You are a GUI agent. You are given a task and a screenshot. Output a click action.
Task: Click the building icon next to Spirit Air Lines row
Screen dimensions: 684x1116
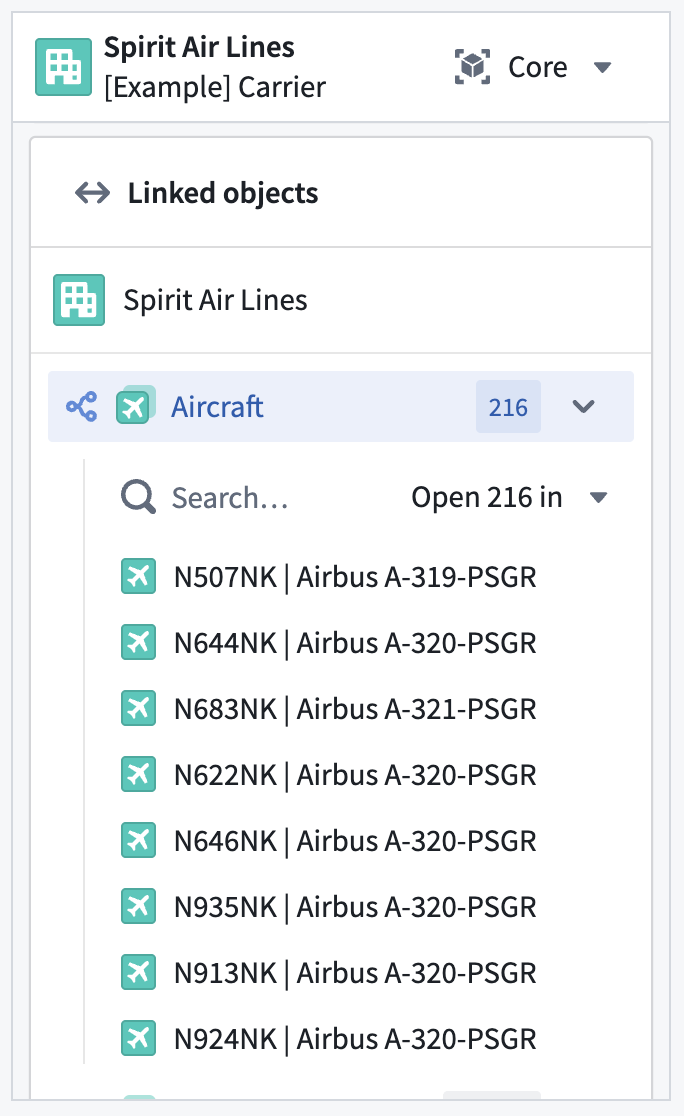pyautogui.click(x=78, y=298)
